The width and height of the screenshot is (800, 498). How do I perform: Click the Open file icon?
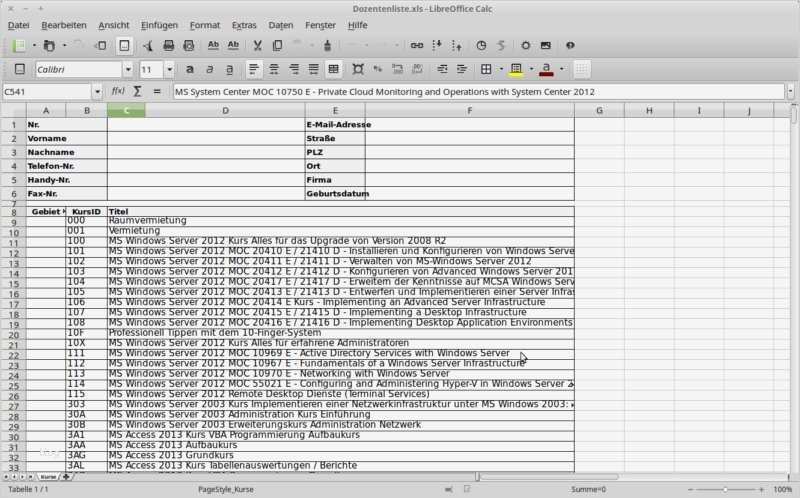pyautogui.click(x=49, y=46)
